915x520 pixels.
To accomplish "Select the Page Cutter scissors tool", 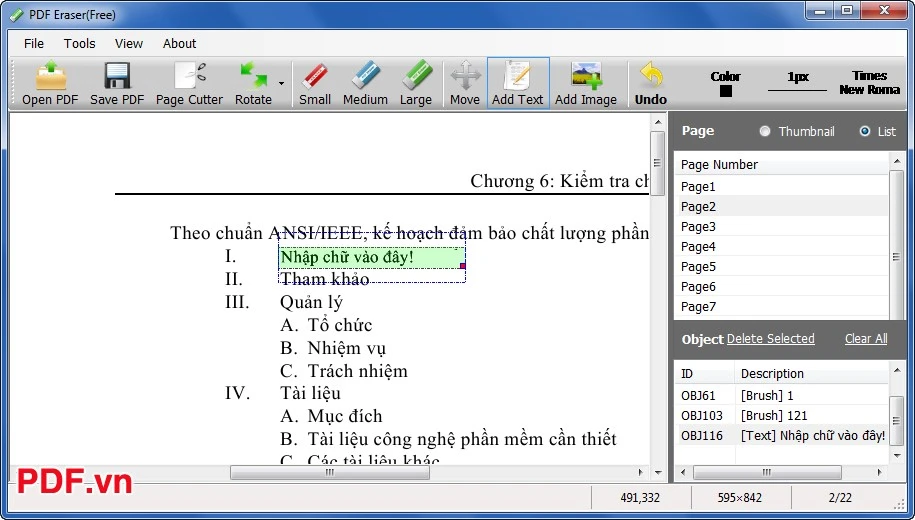I will pos(189,83).
